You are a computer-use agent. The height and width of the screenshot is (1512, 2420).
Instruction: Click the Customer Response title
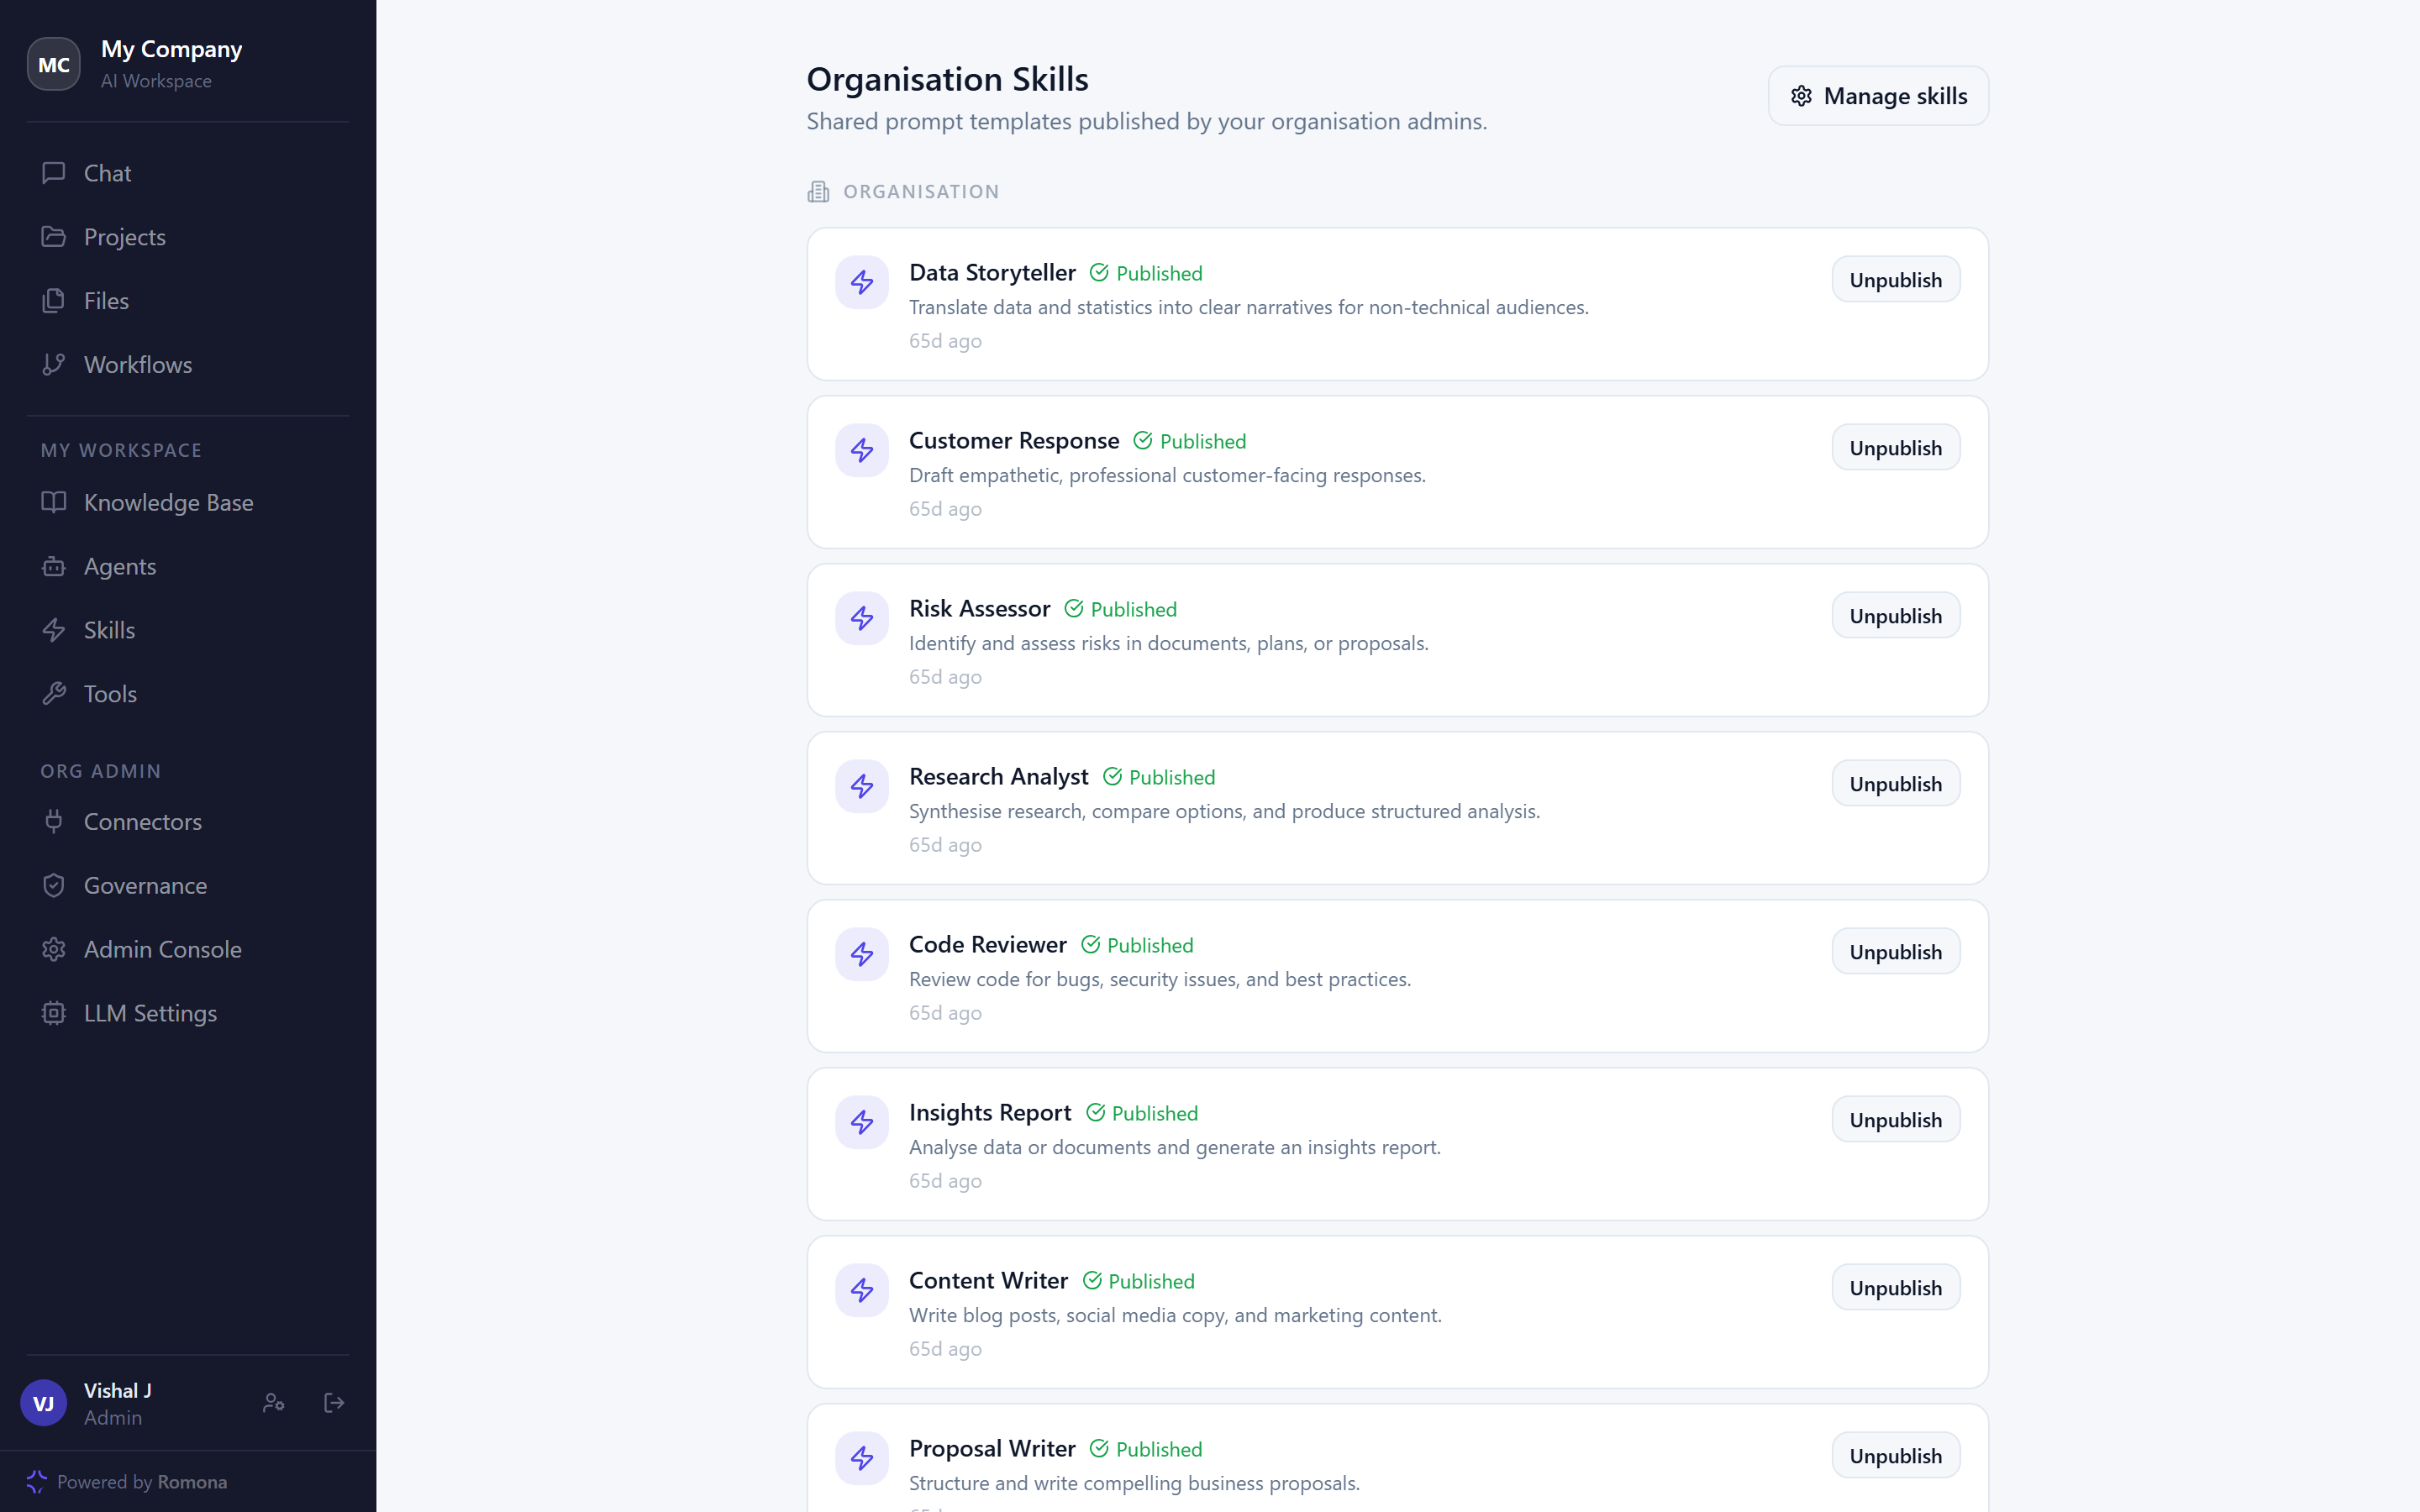tap(1014, 440)
